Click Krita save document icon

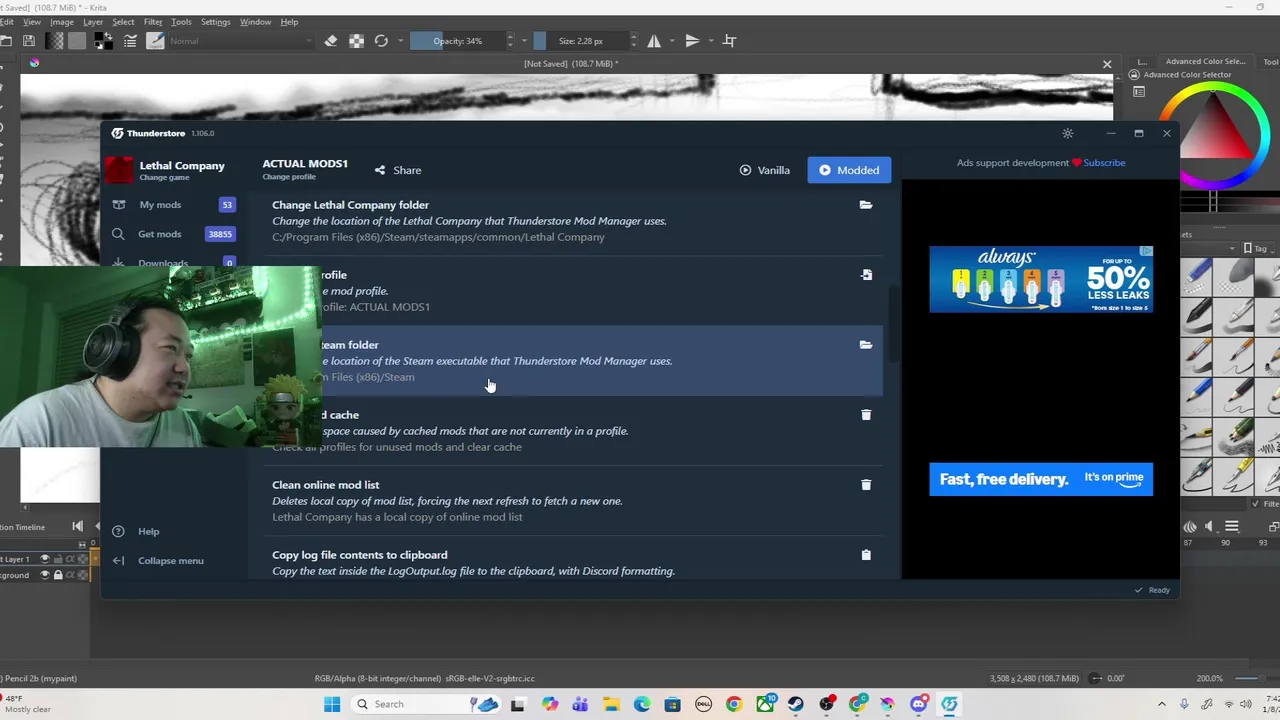[x=28, y=41]
